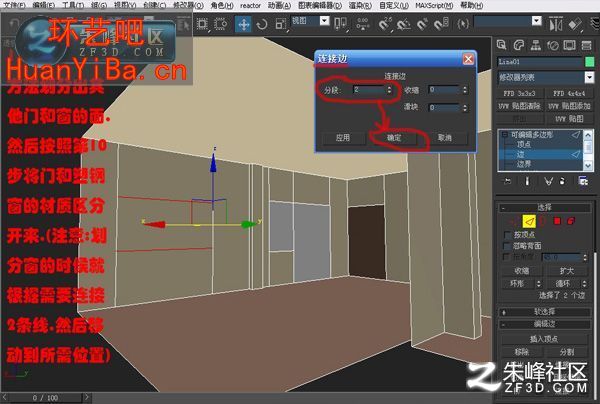The width and height of the screenshot is (600, 404).
Task: Select Vertex sub-object level icon
Action: click(x=513, y=221)
